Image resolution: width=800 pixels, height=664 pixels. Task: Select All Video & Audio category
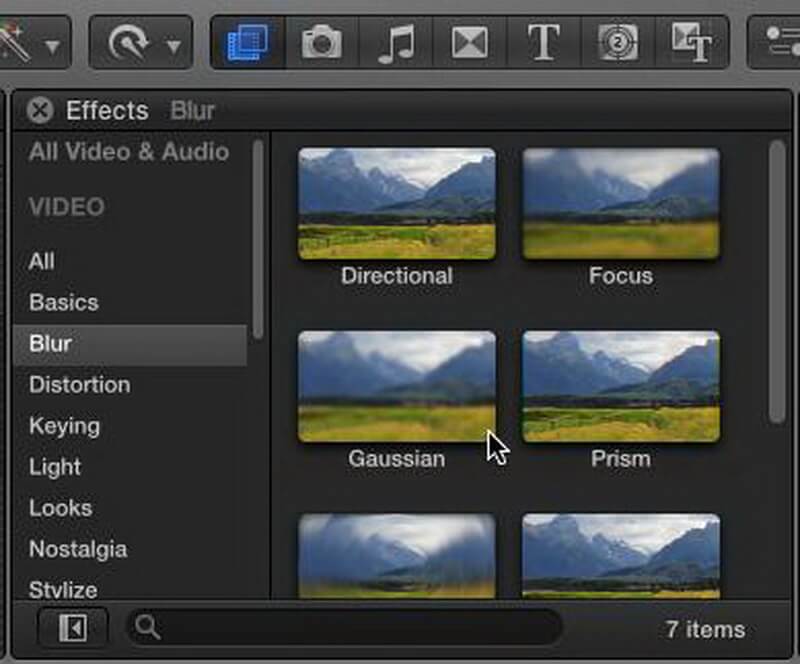[129, 152]
